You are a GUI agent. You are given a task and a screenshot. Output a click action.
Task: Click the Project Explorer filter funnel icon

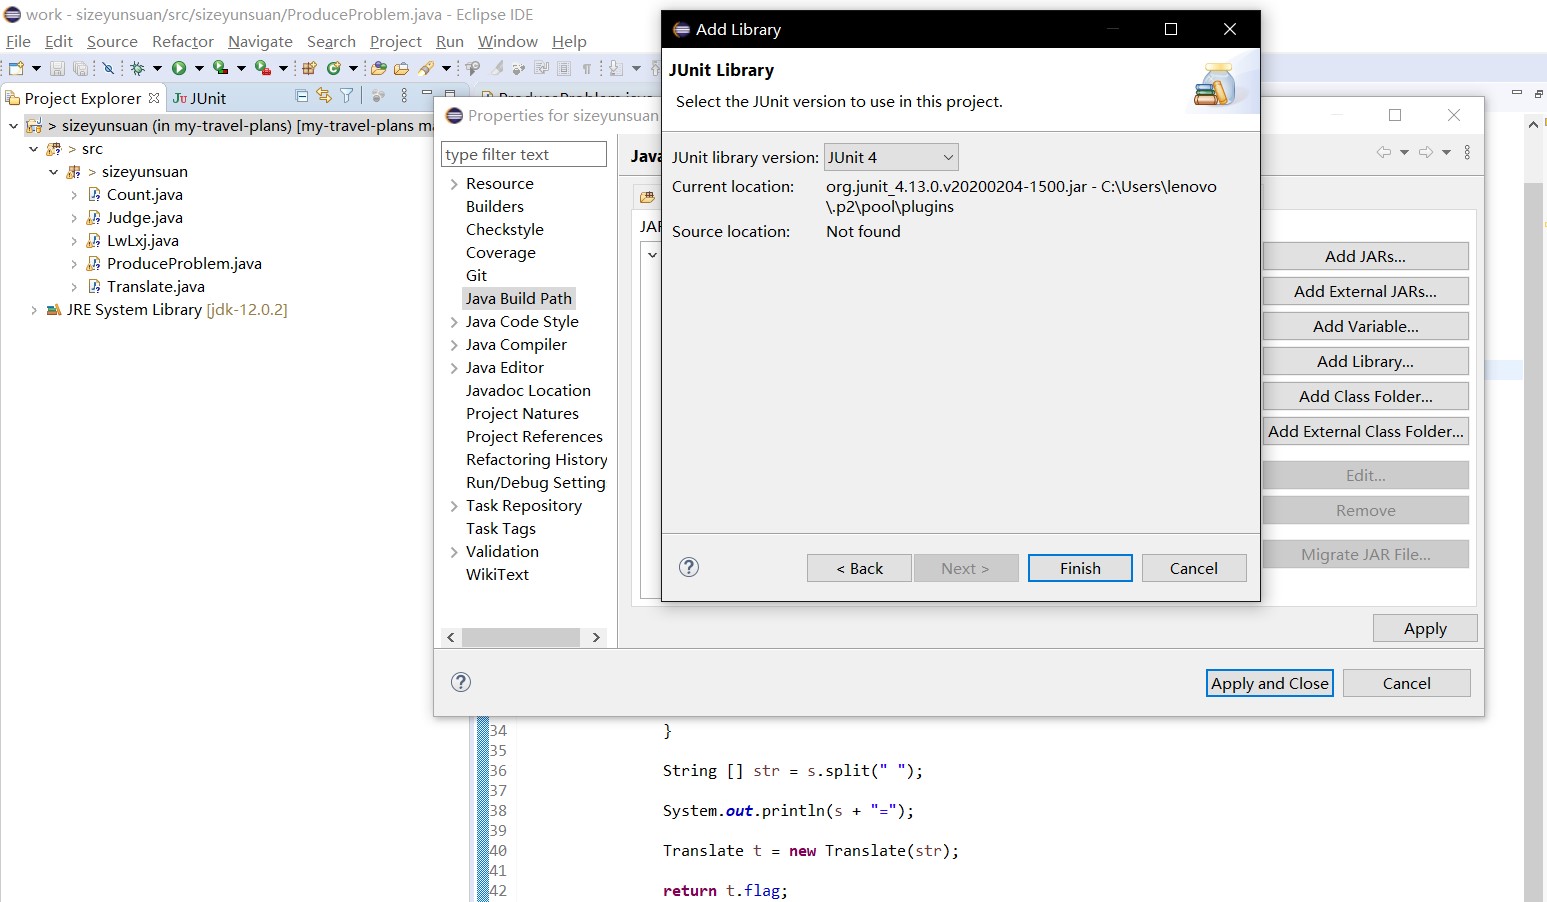coord(346,96)
